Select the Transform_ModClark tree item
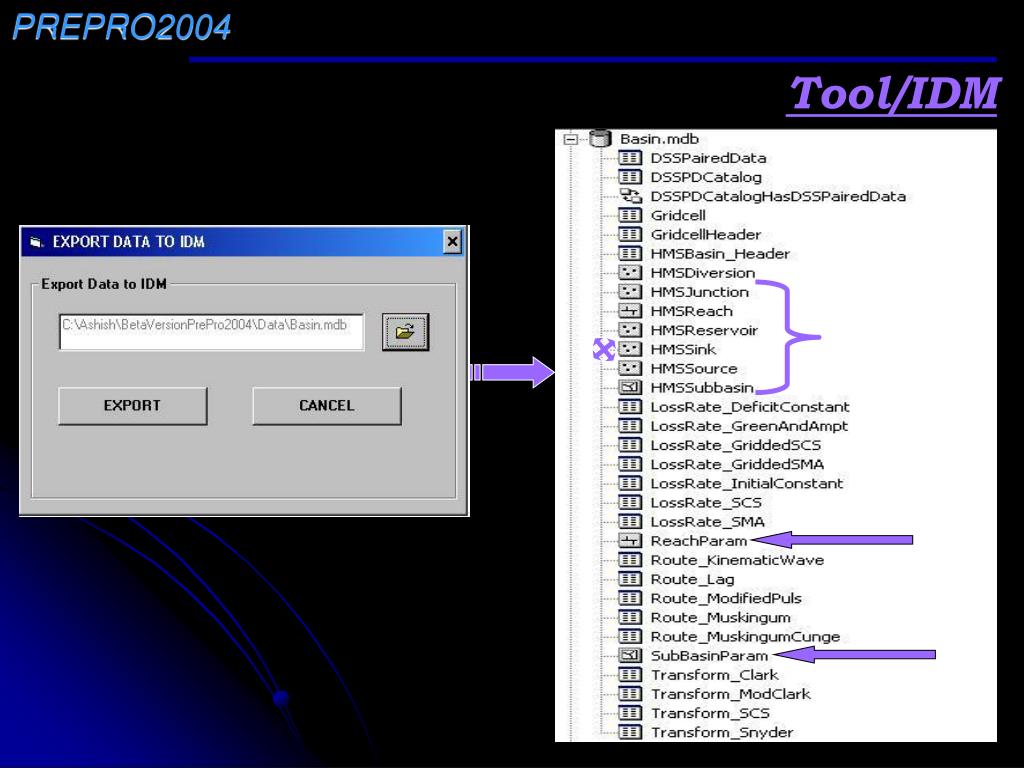 pos(730,694)
